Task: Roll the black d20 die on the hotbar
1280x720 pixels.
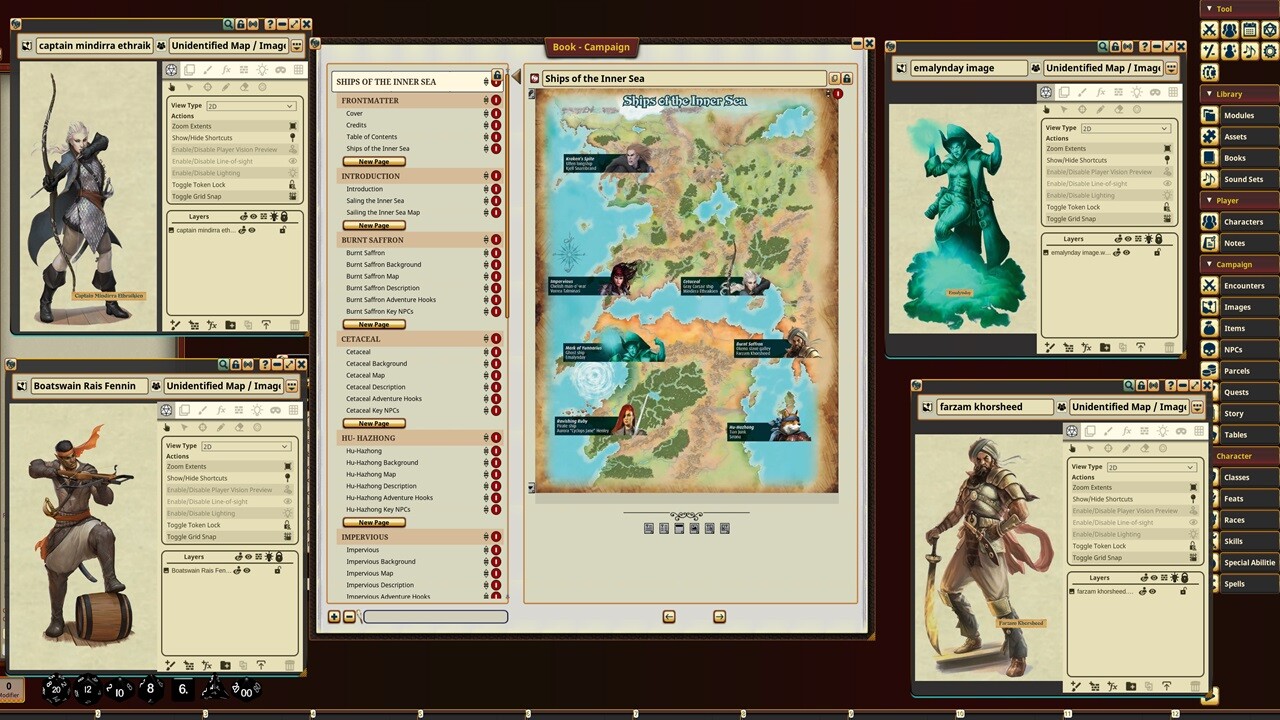Action: coord(55,689)
